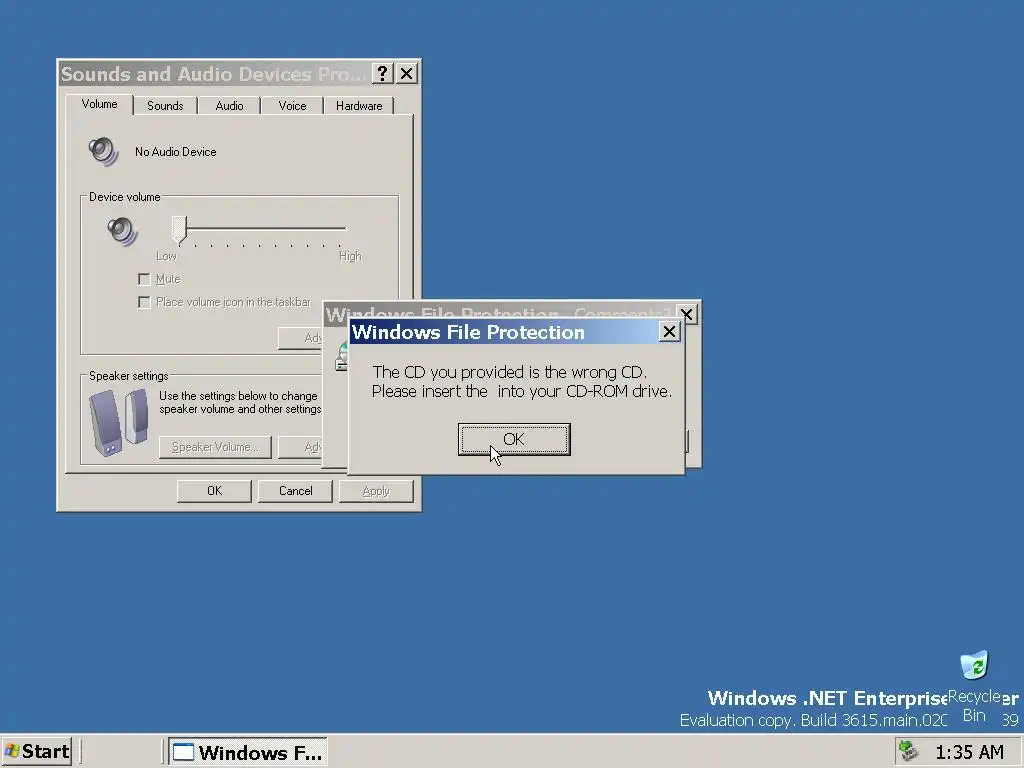Click OK in Windows File Protection dialog
The width and height of the screenshot is (1024, 768).
(514, 439)
